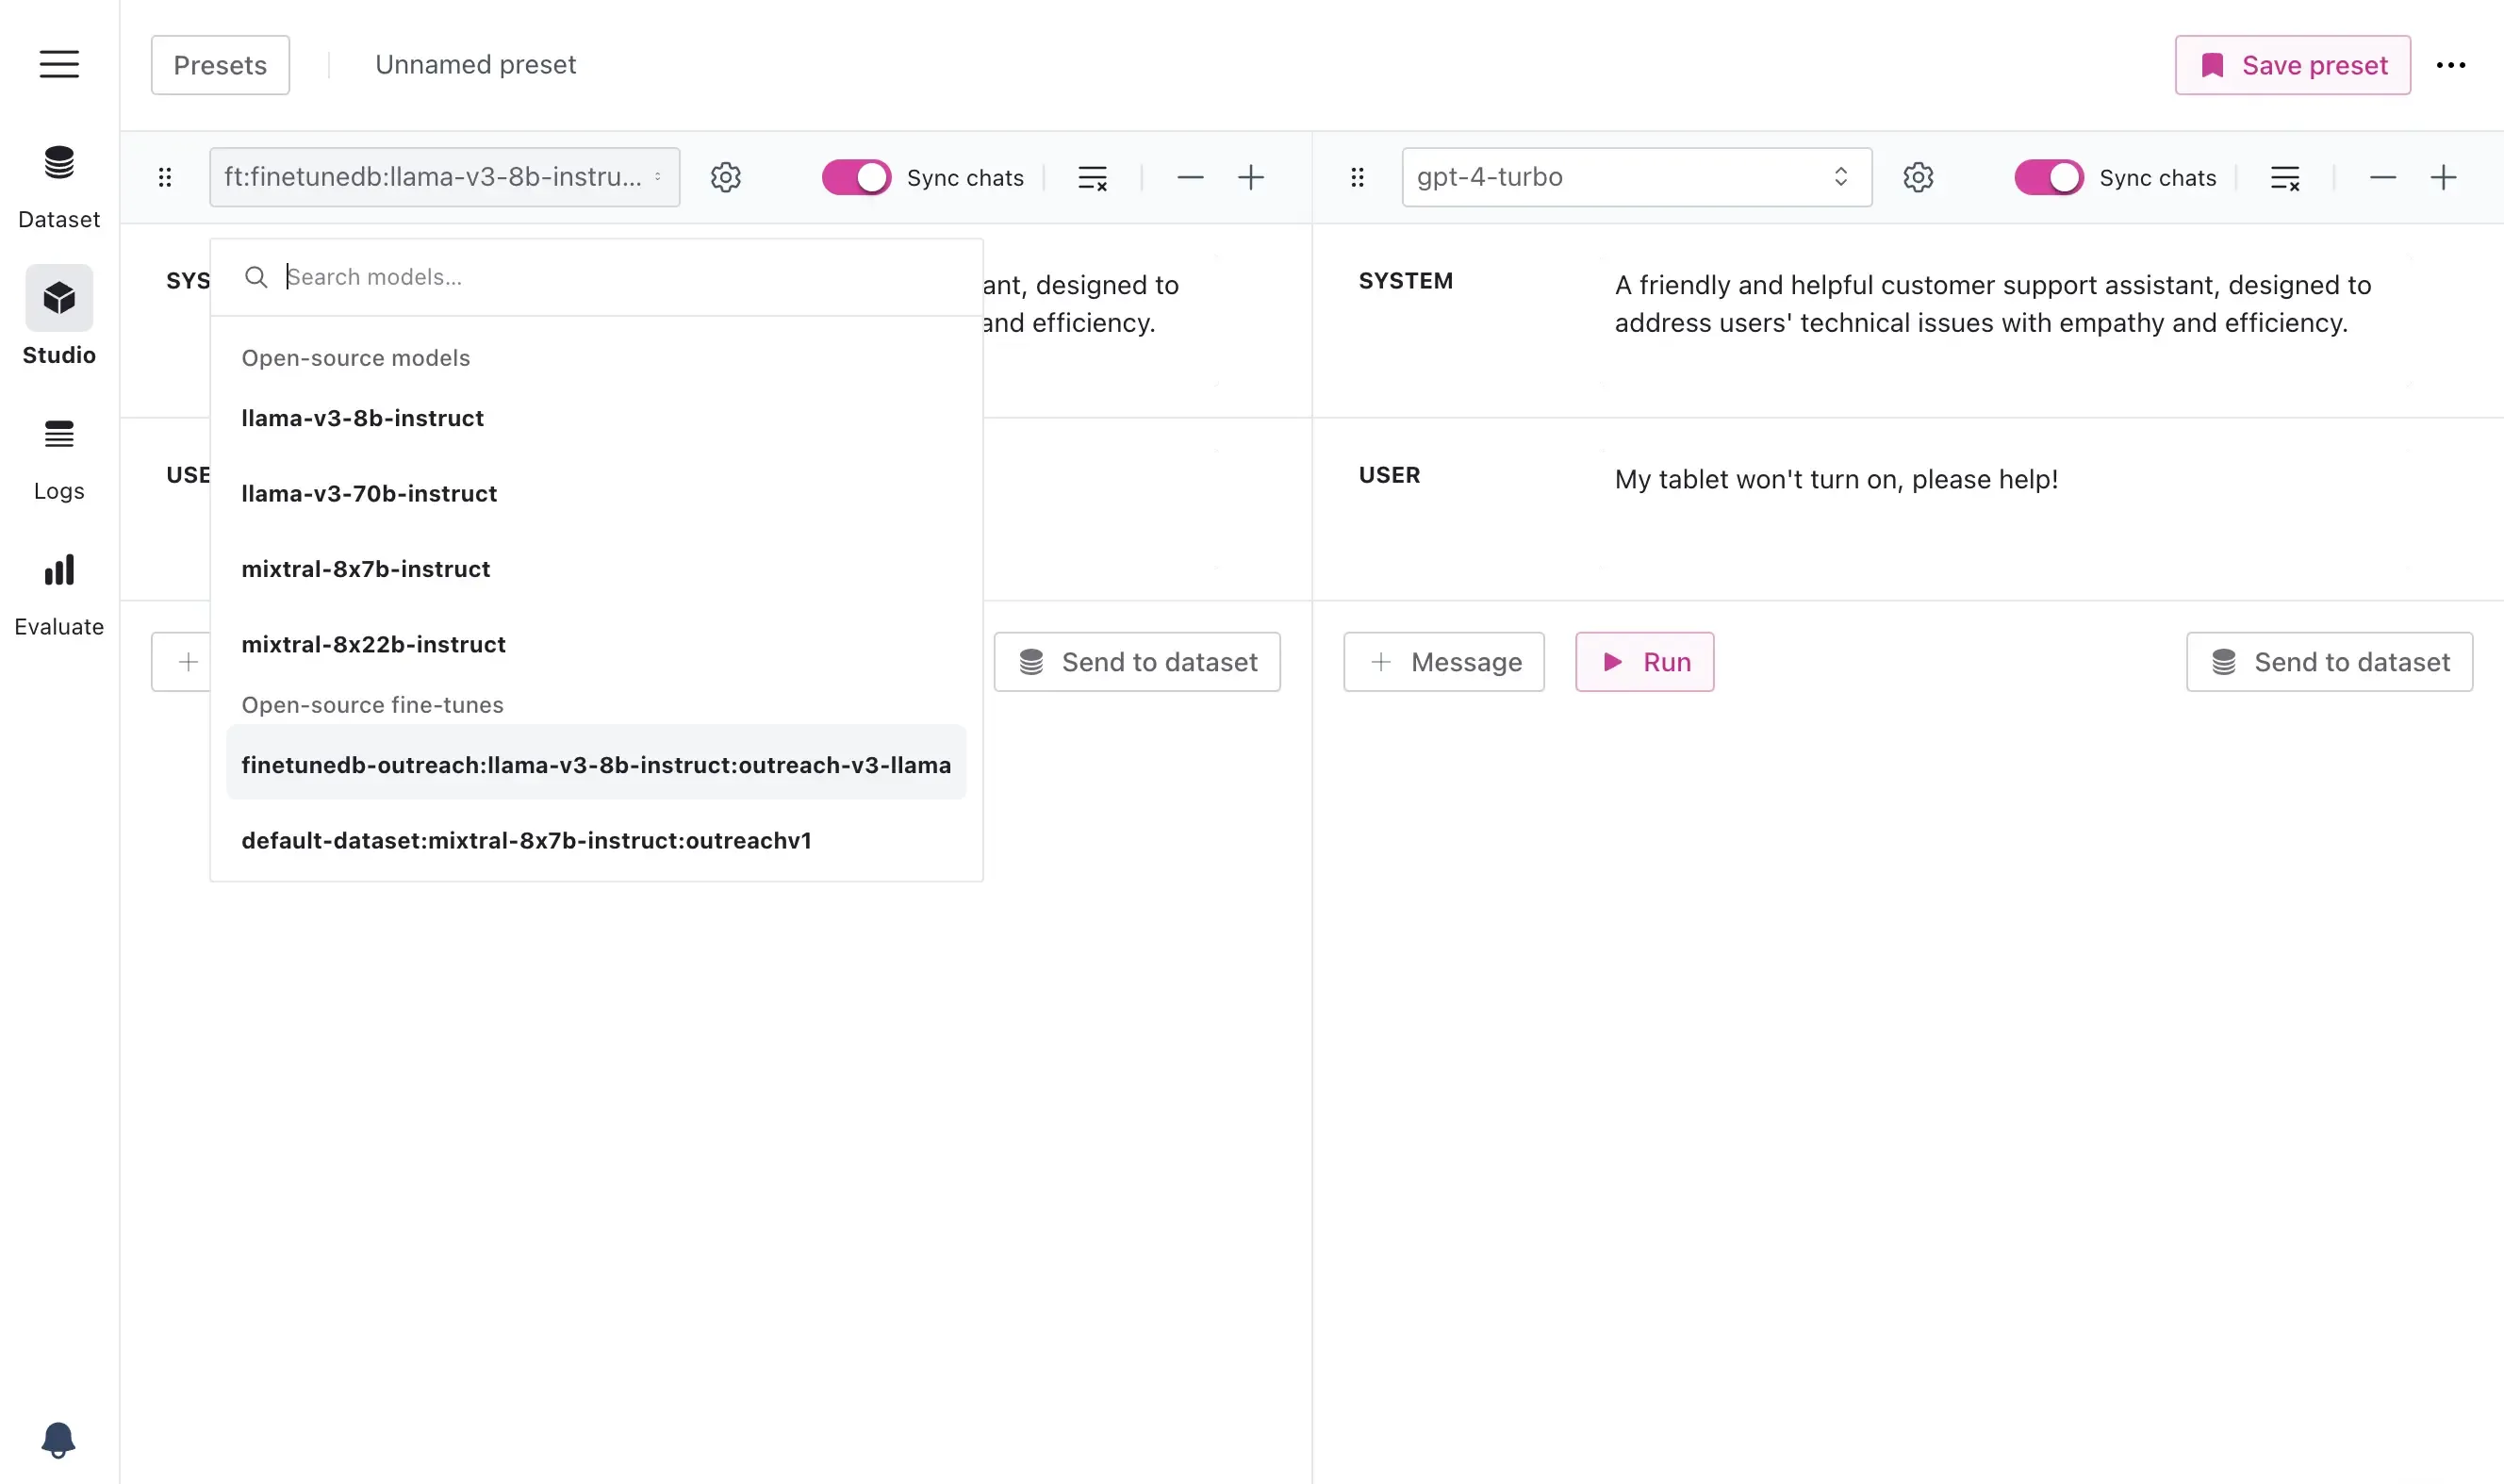Collapse the ft:finetunedb llama model dropdown
Image resolution: width=2504 pixels, height=1484 pixels.
coord(444,178)
